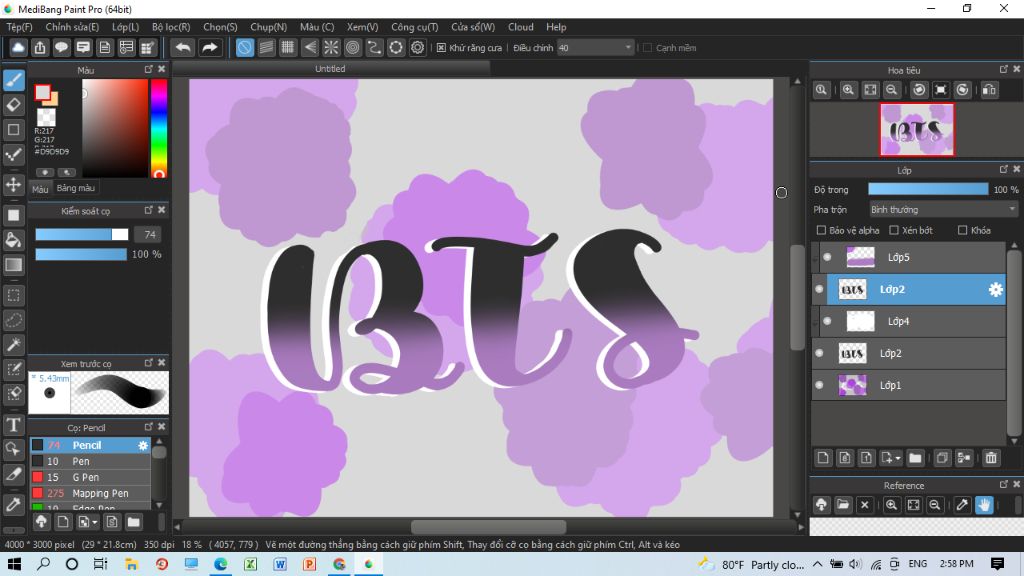Select the Pen brush in list
Screen dimensions: 1024x576
(x=90, y=461)
